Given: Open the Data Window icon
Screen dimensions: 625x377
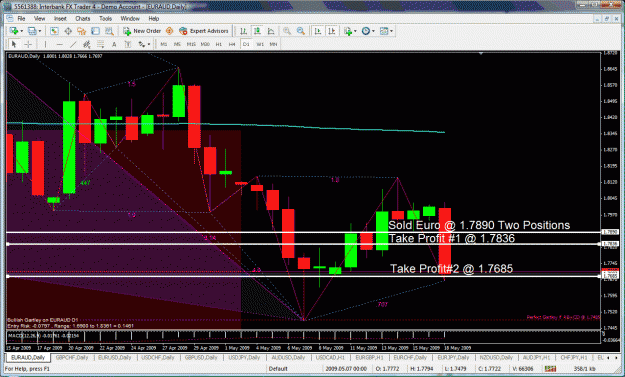Looking at the screenshot, I should 68,31.
